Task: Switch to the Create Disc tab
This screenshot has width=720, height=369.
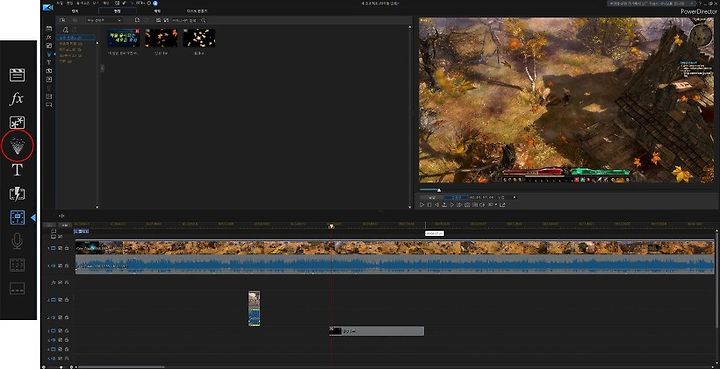Action: pos(197,11)
